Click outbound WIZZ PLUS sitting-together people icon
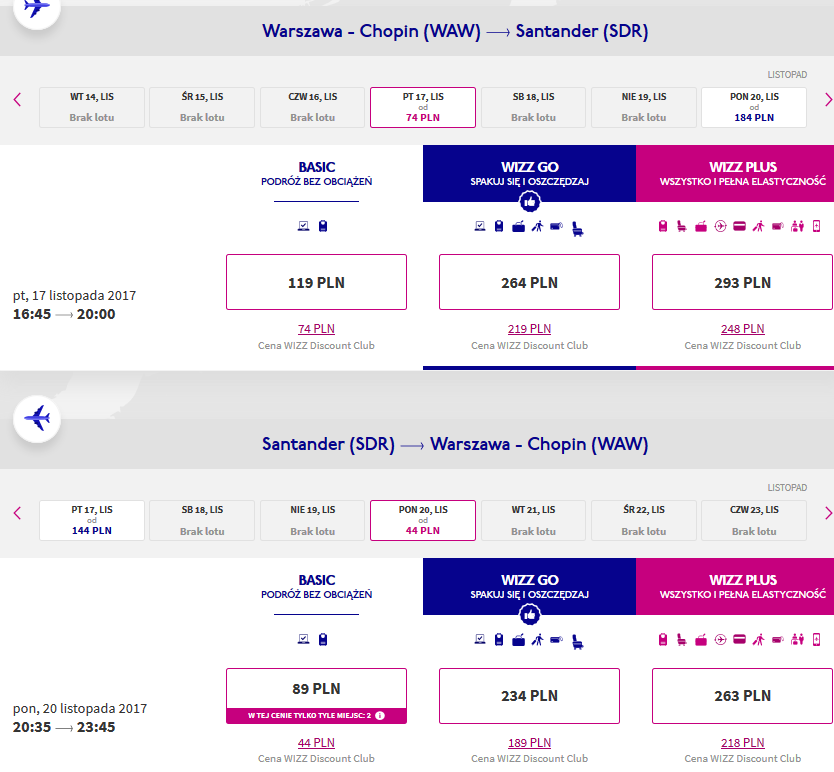Screen dimensions: 834x772 point(797,226)
